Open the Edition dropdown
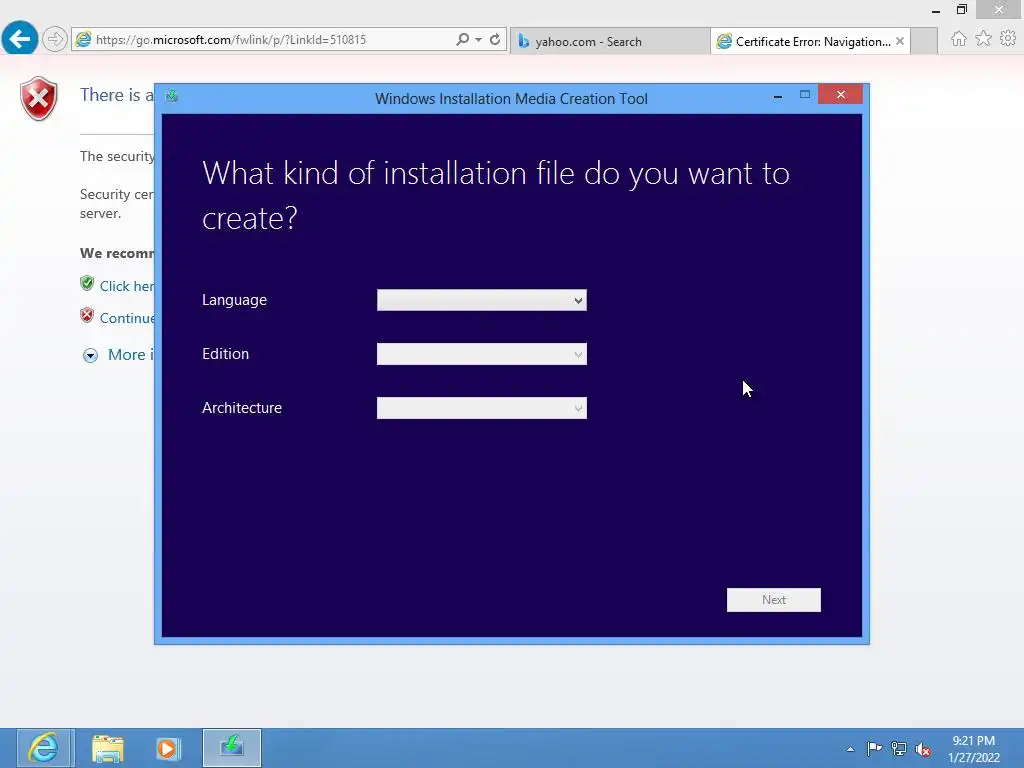The image size is (1024, 768). click(481, 354)
